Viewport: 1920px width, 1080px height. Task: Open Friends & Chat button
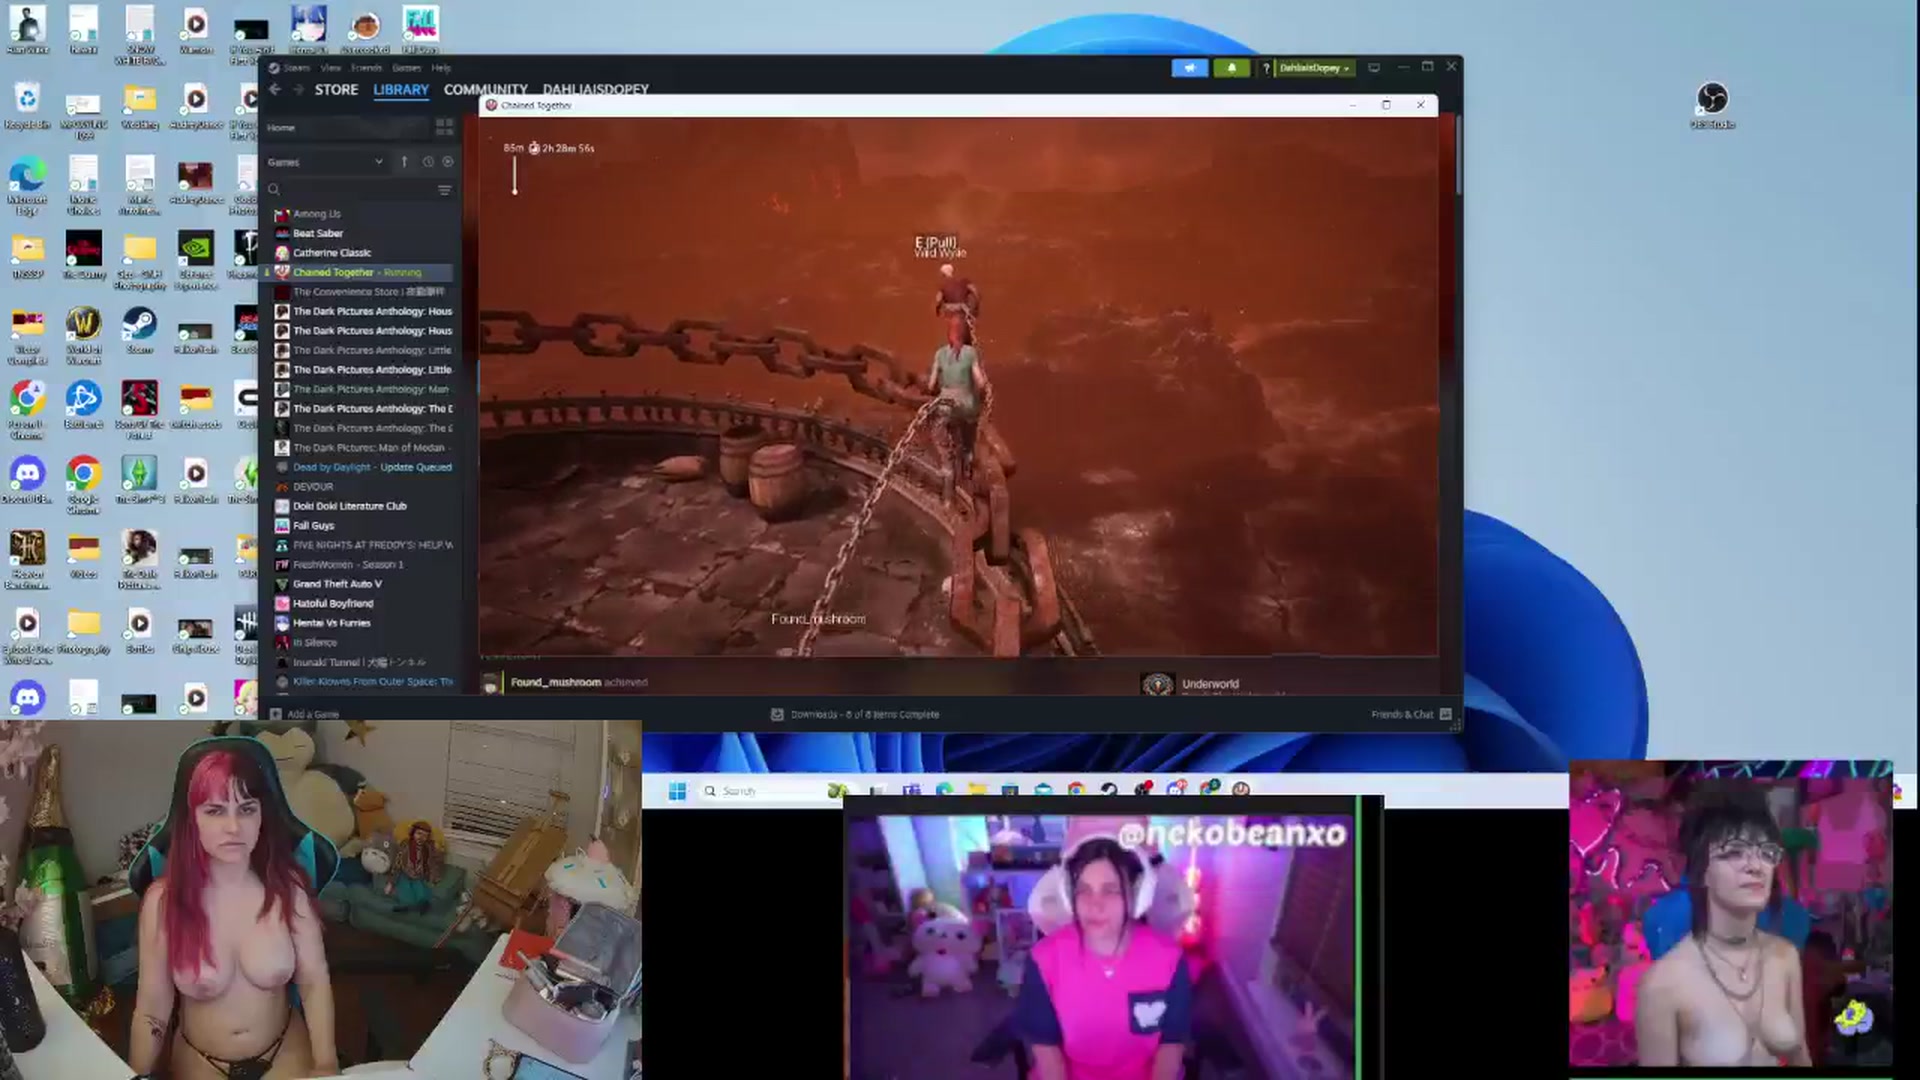(1411, 714)
